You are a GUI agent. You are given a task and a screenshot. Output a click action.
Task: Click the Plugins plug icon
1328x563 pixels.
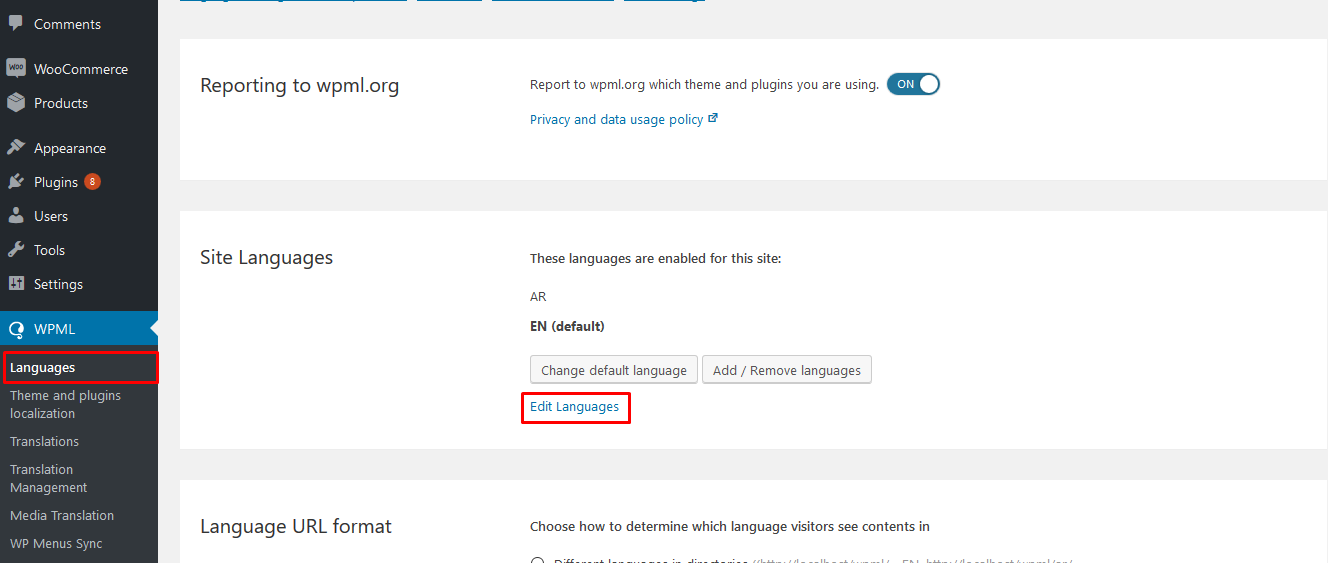(16, 182)
